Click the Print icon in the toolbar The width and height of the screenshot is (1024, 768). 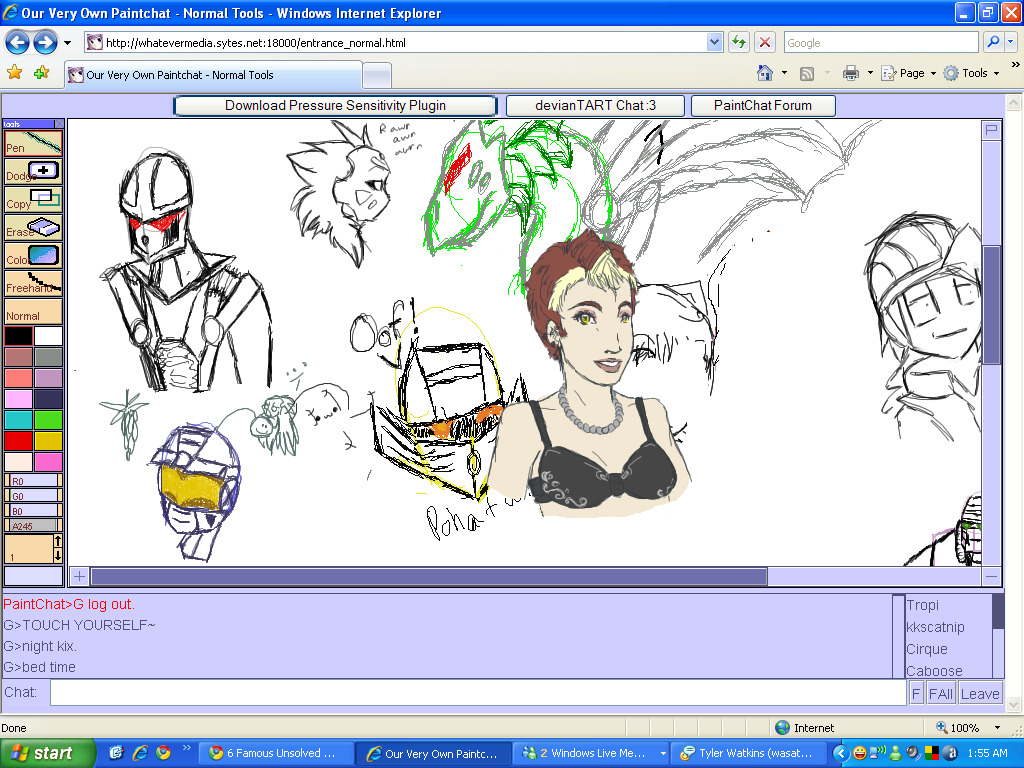click(853, 74)
